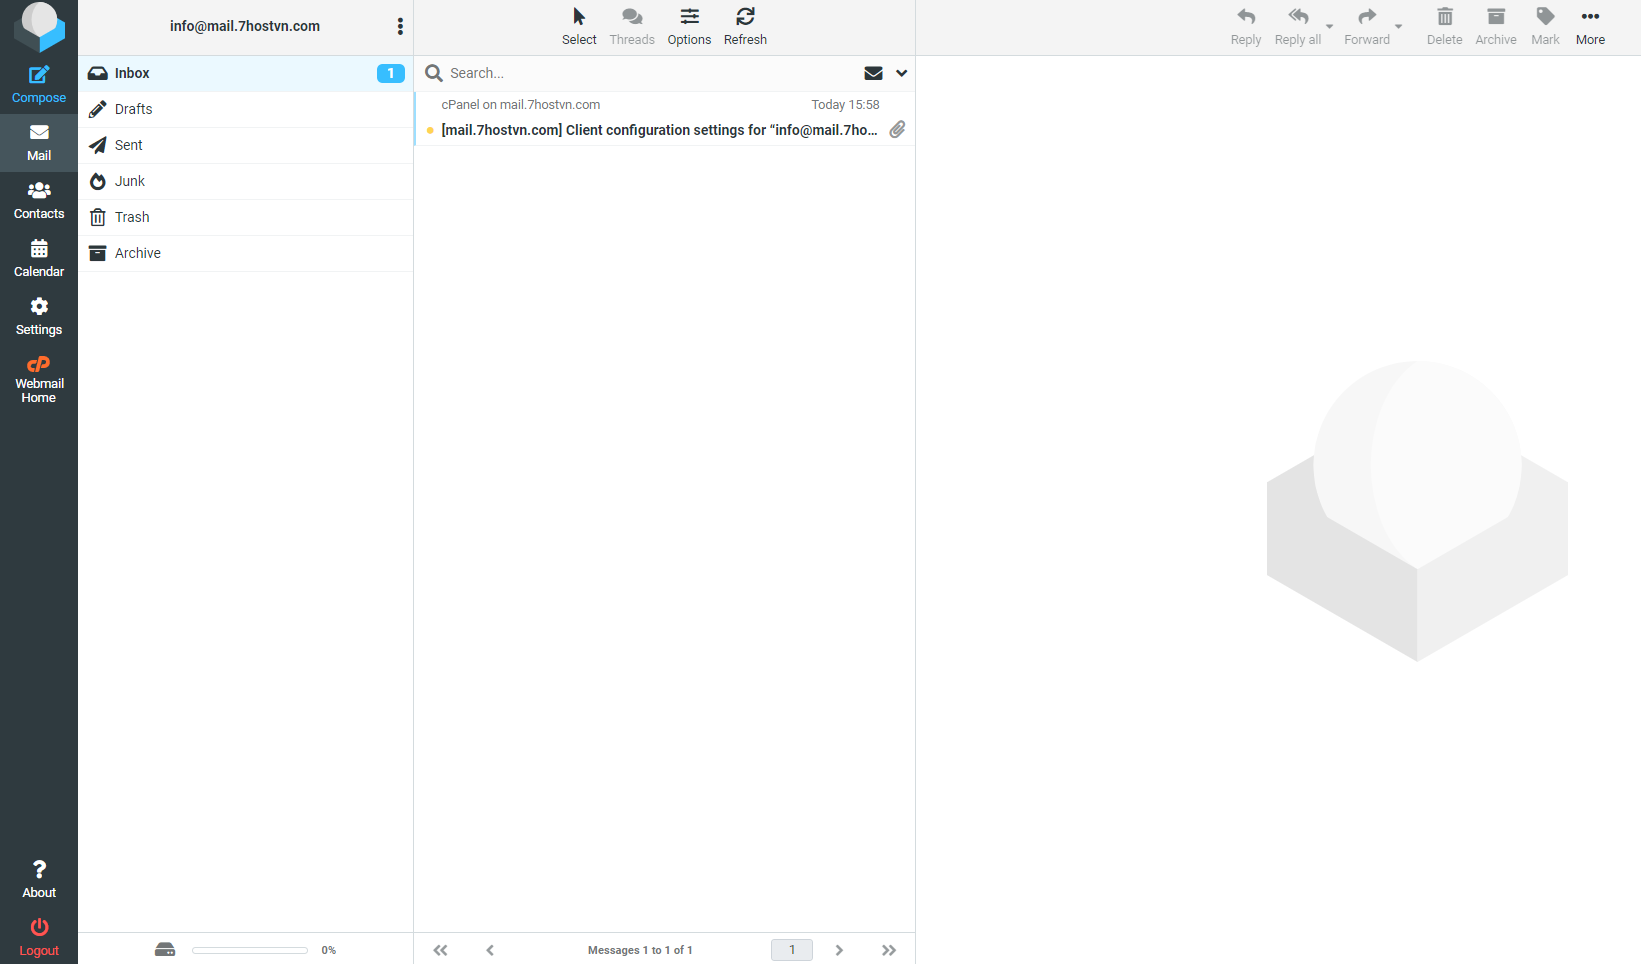Viewport: 1641px width, 964px height.
Task: Click the Messages 1 to 1 of 1 text
Action: pos(640,950)
